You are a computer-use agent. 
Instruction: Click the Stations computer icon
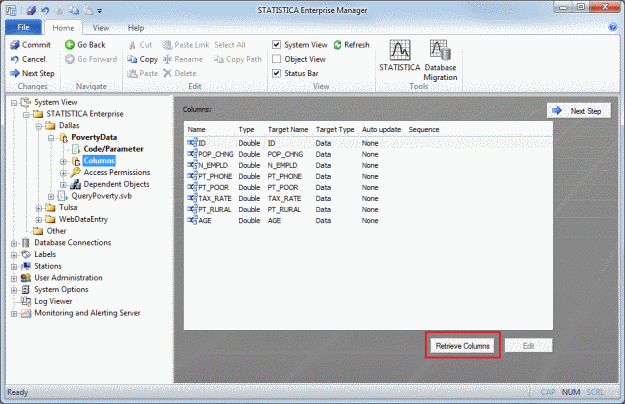pos(26,266)
